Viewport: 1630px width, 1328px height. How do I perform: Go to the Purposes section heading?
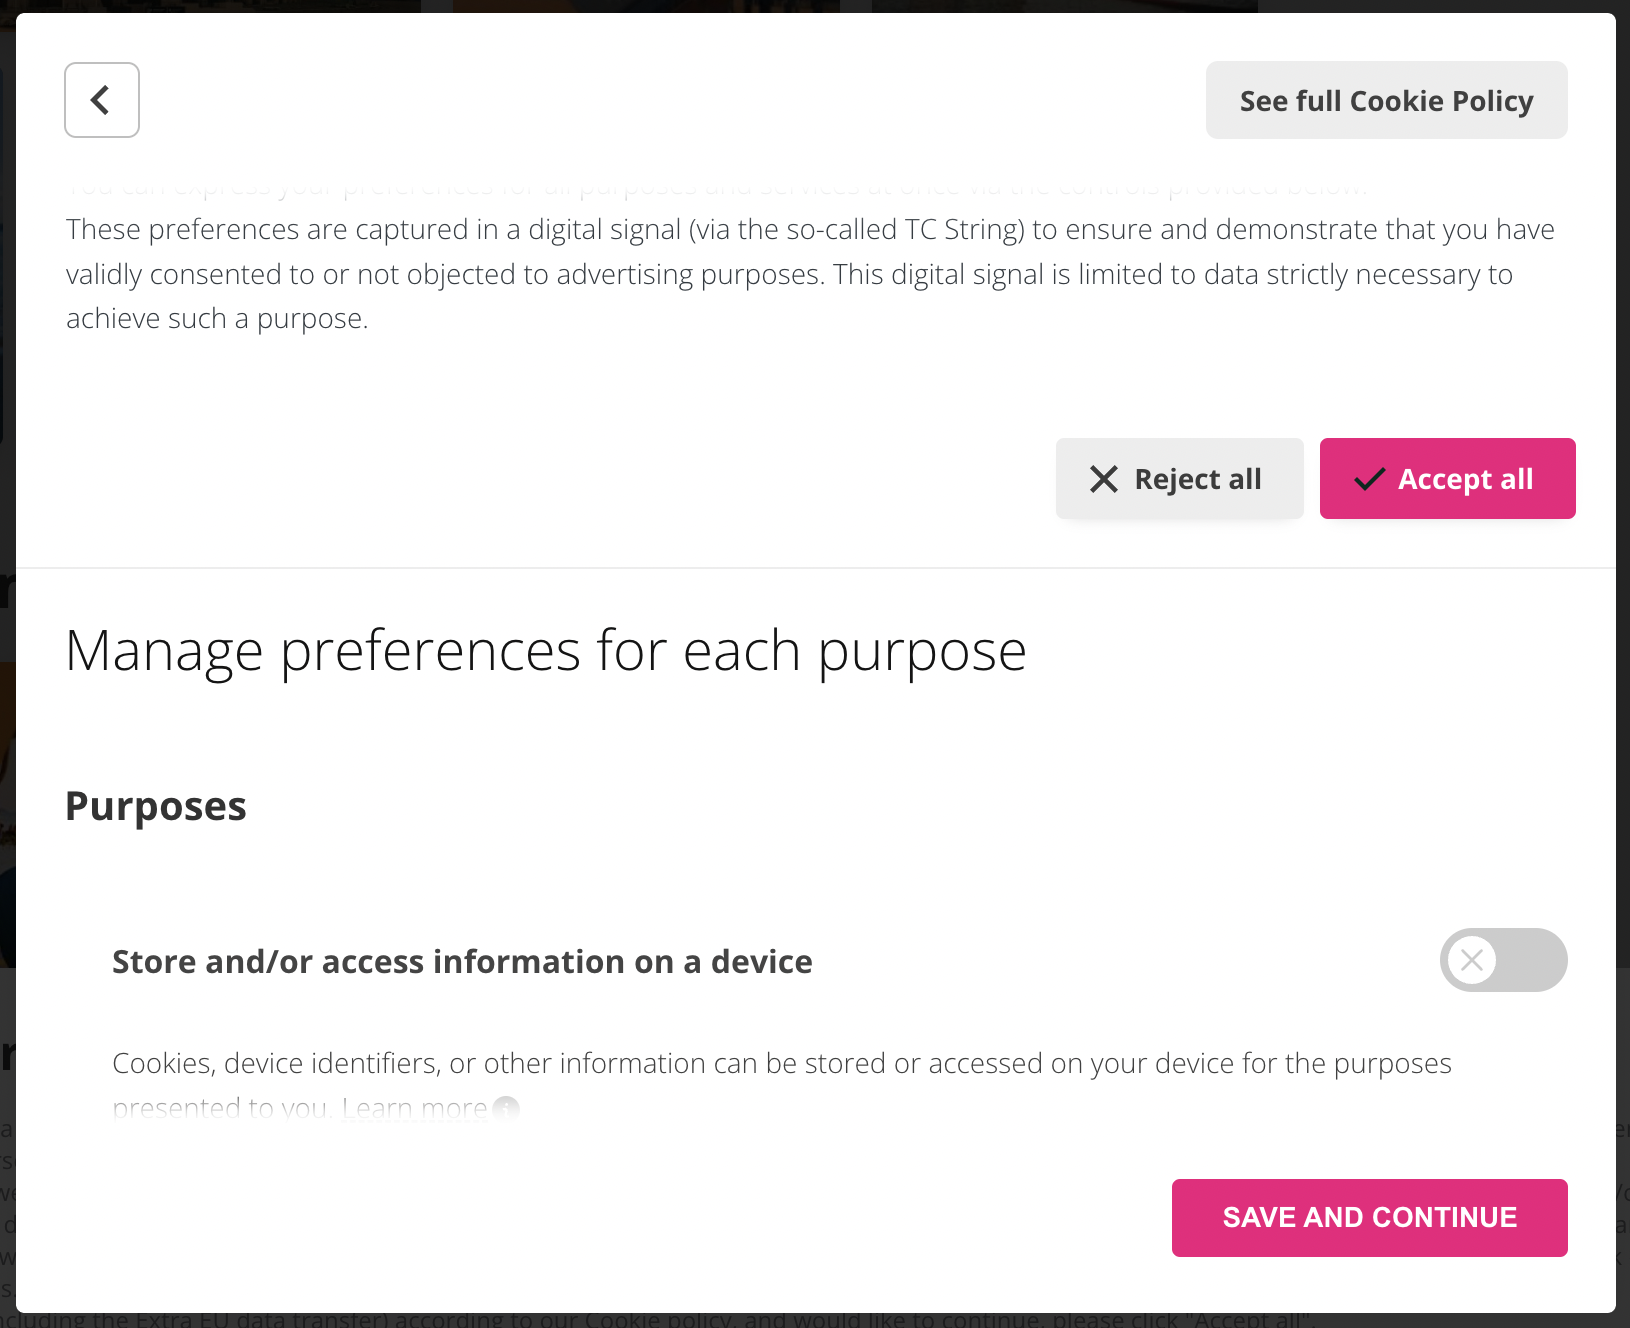pos(155,805)
